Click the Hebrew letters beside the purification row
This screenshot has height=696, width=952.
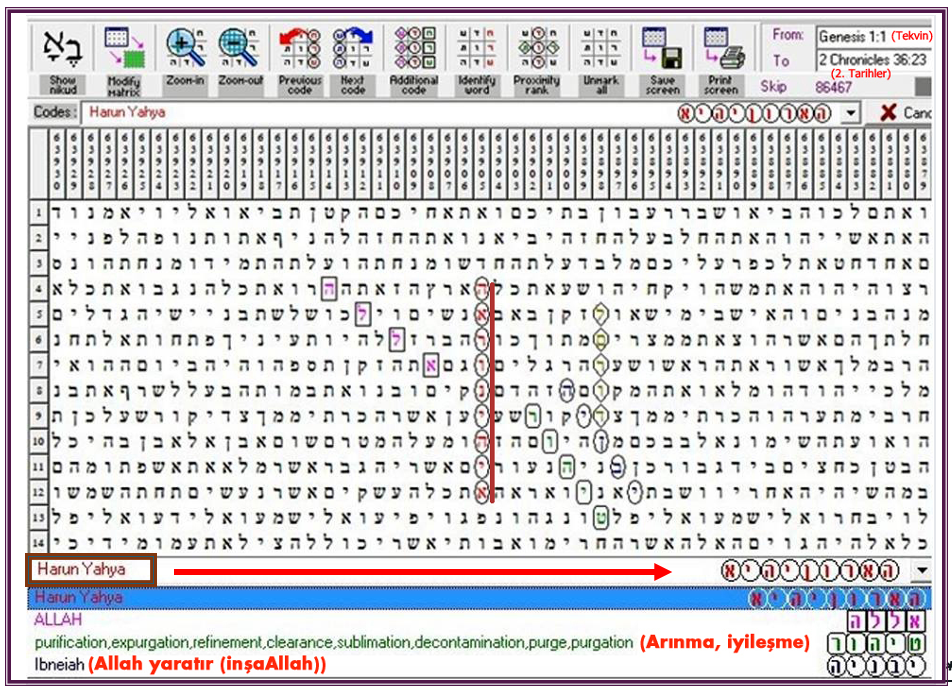[x=877, y=643]
